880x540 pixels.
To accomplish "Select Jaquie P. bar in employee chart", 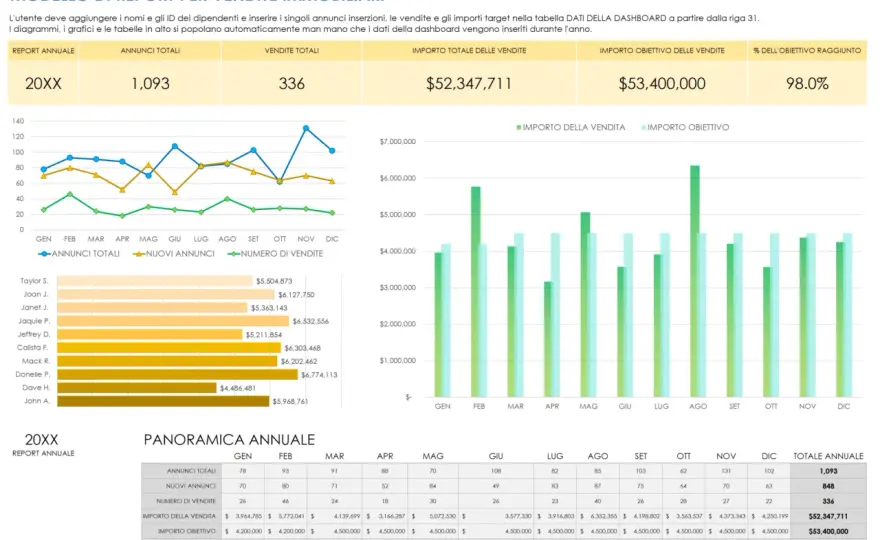I will coord(173,321).
